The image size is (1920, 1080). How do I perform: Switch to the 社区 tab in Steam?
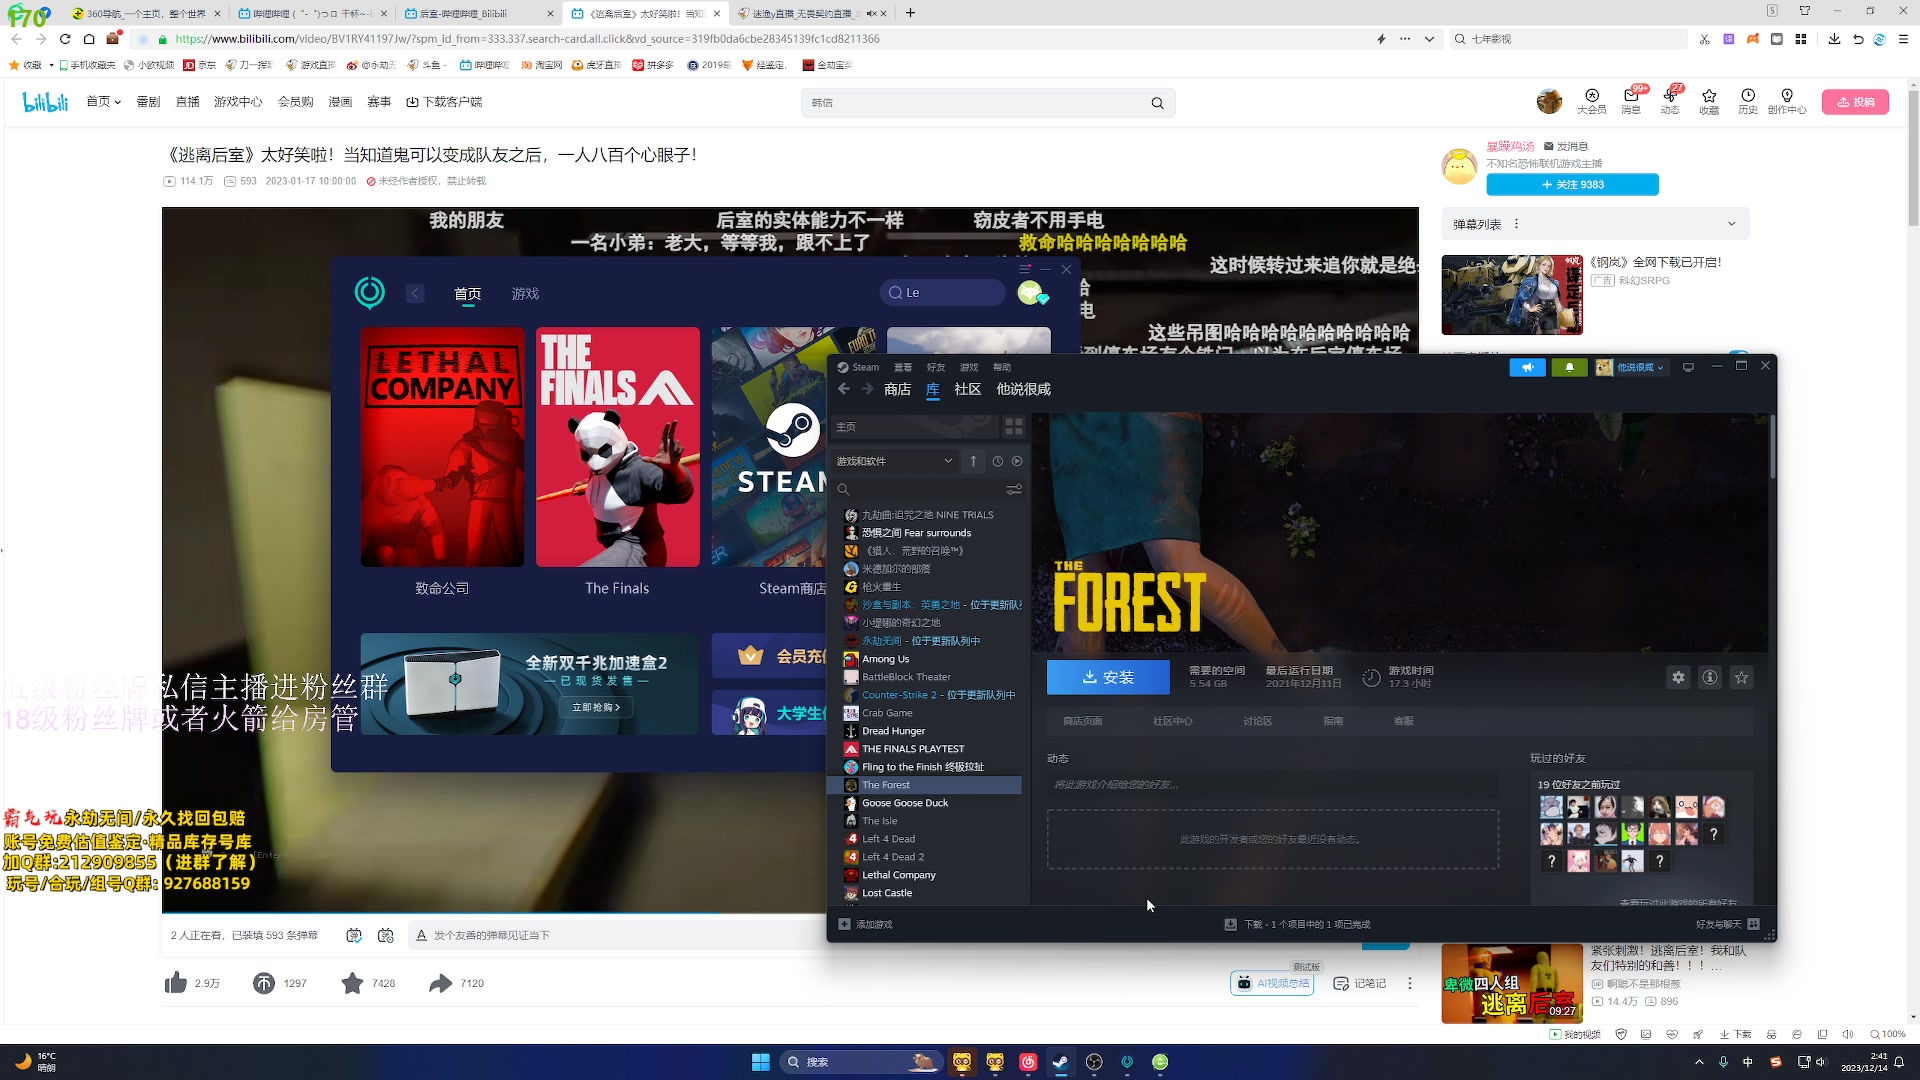click(x=967, y=389)
